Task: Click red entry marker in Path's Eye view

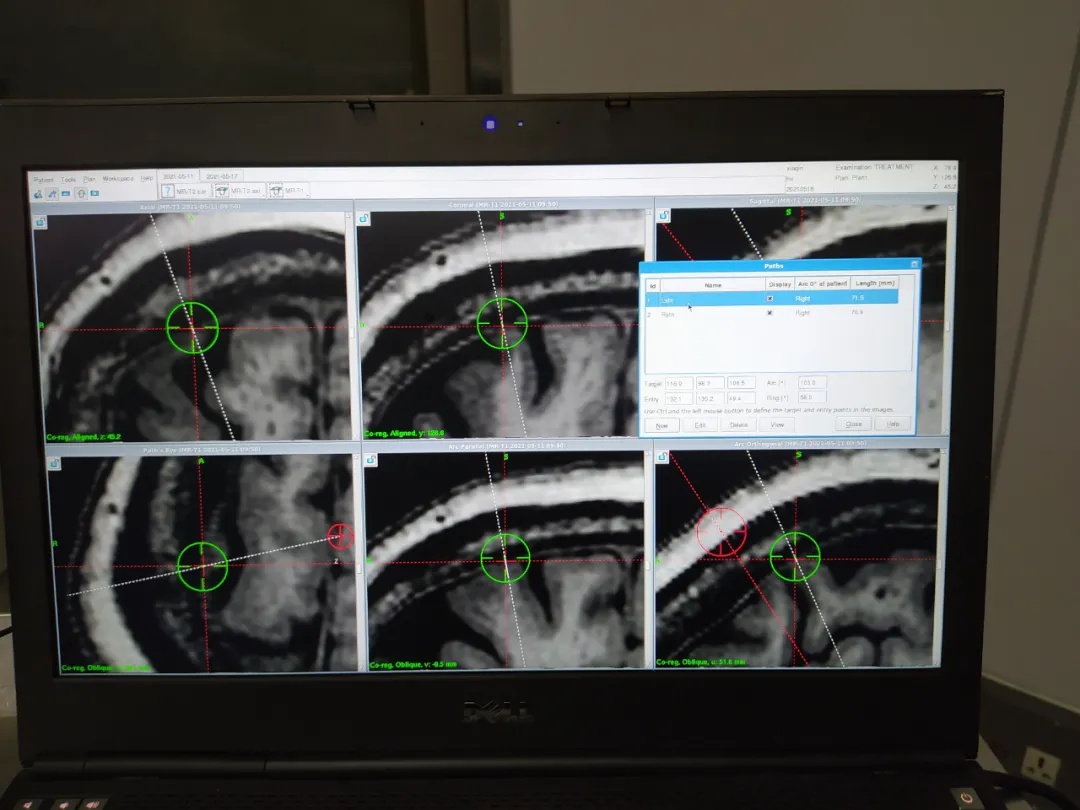Action: tap(340, 536)
